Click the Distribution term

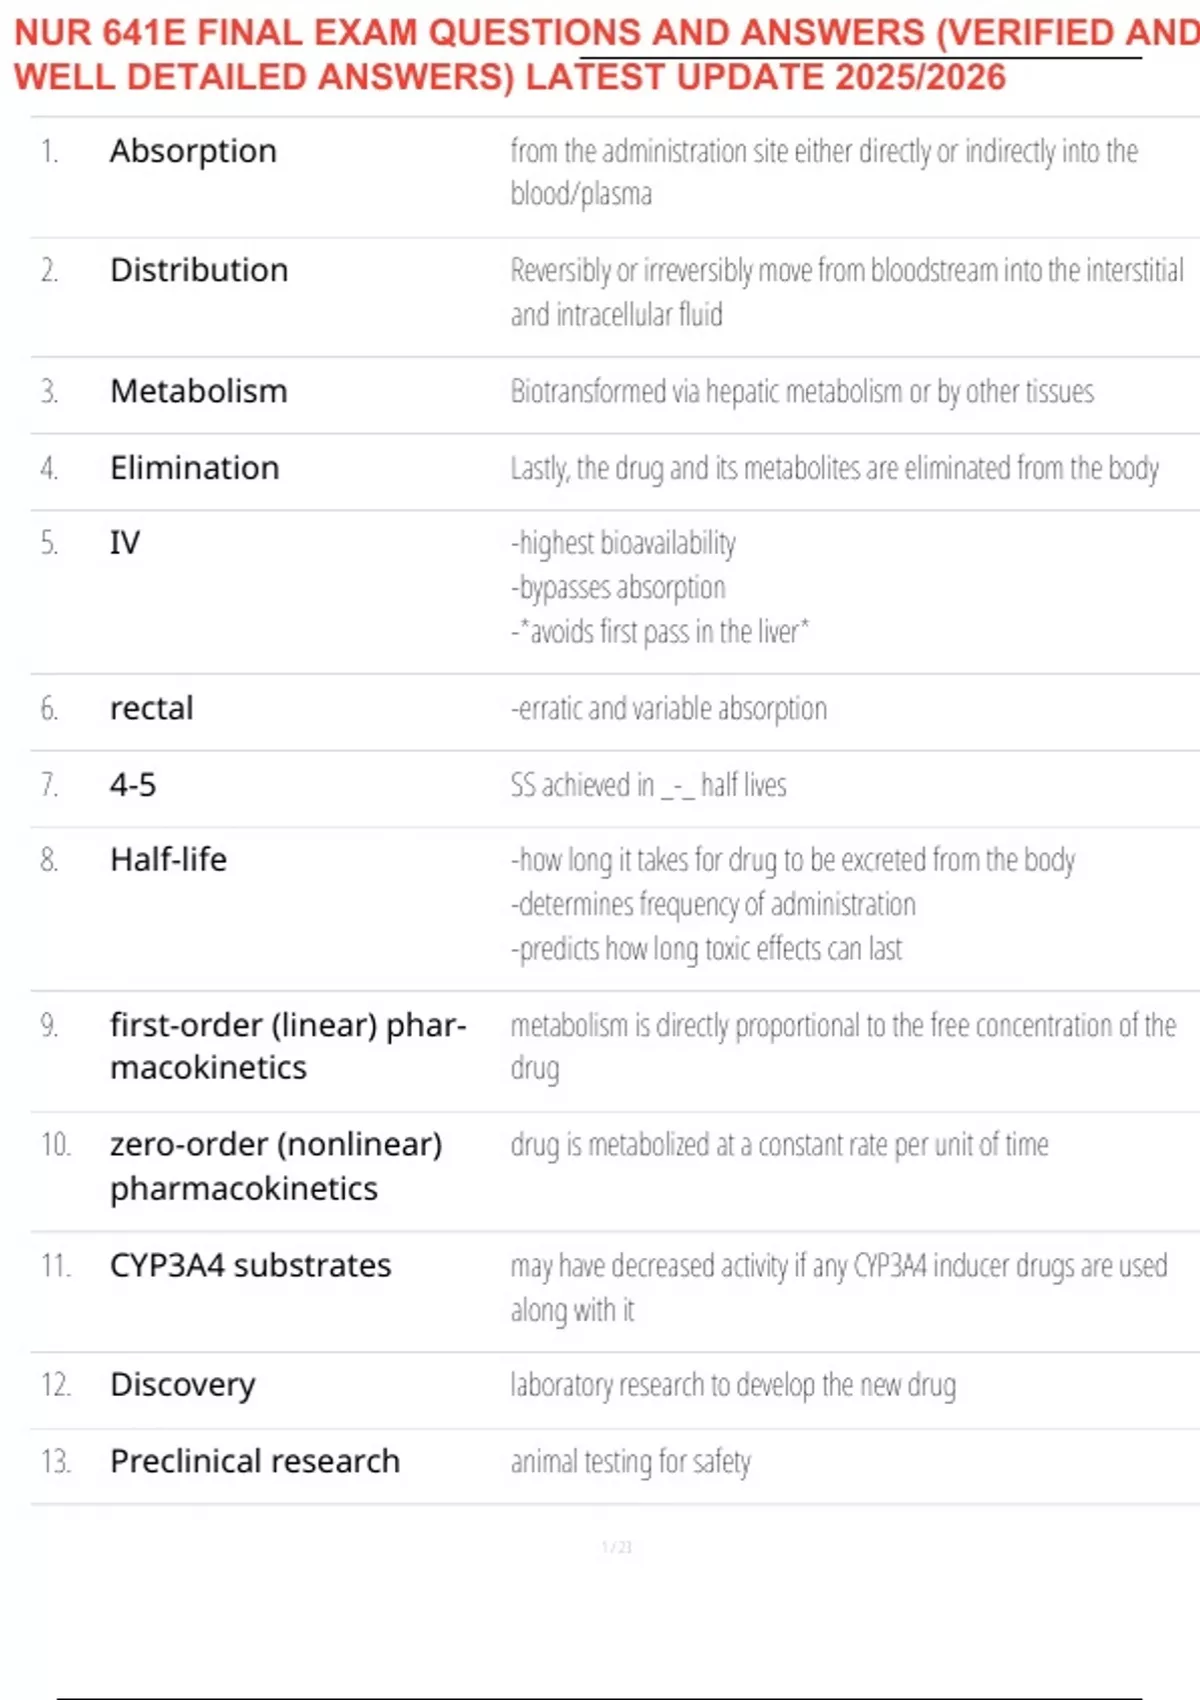(199, 270)
